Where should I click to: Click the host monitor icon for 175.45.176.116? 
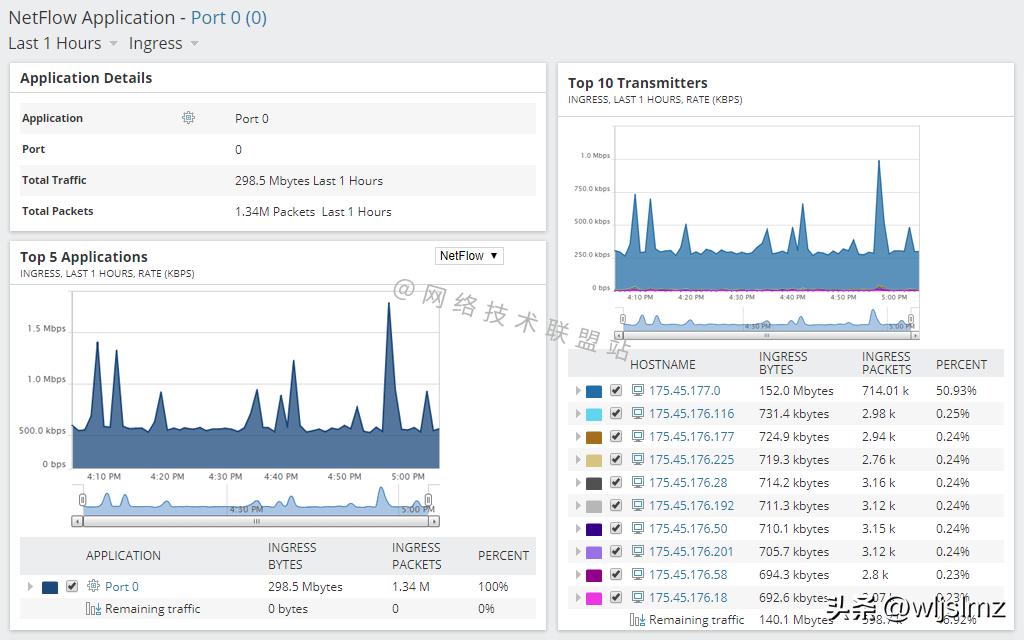coord(638,414)
